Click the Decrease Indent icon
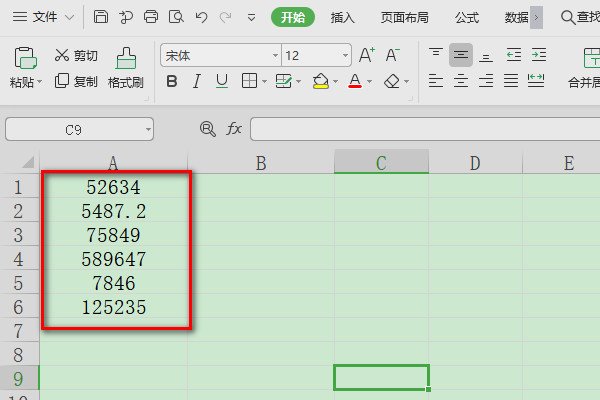This screenshot has width=600, height=400. pyautogui.click(x=514, y=55)
